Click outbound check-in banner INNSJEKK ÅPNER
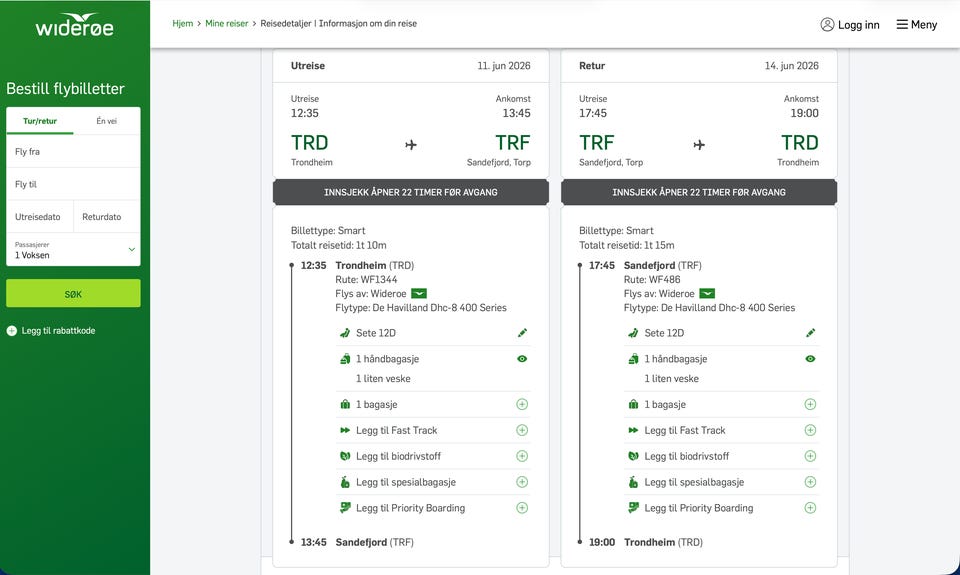Screen dimensions: 960x575 411,192
